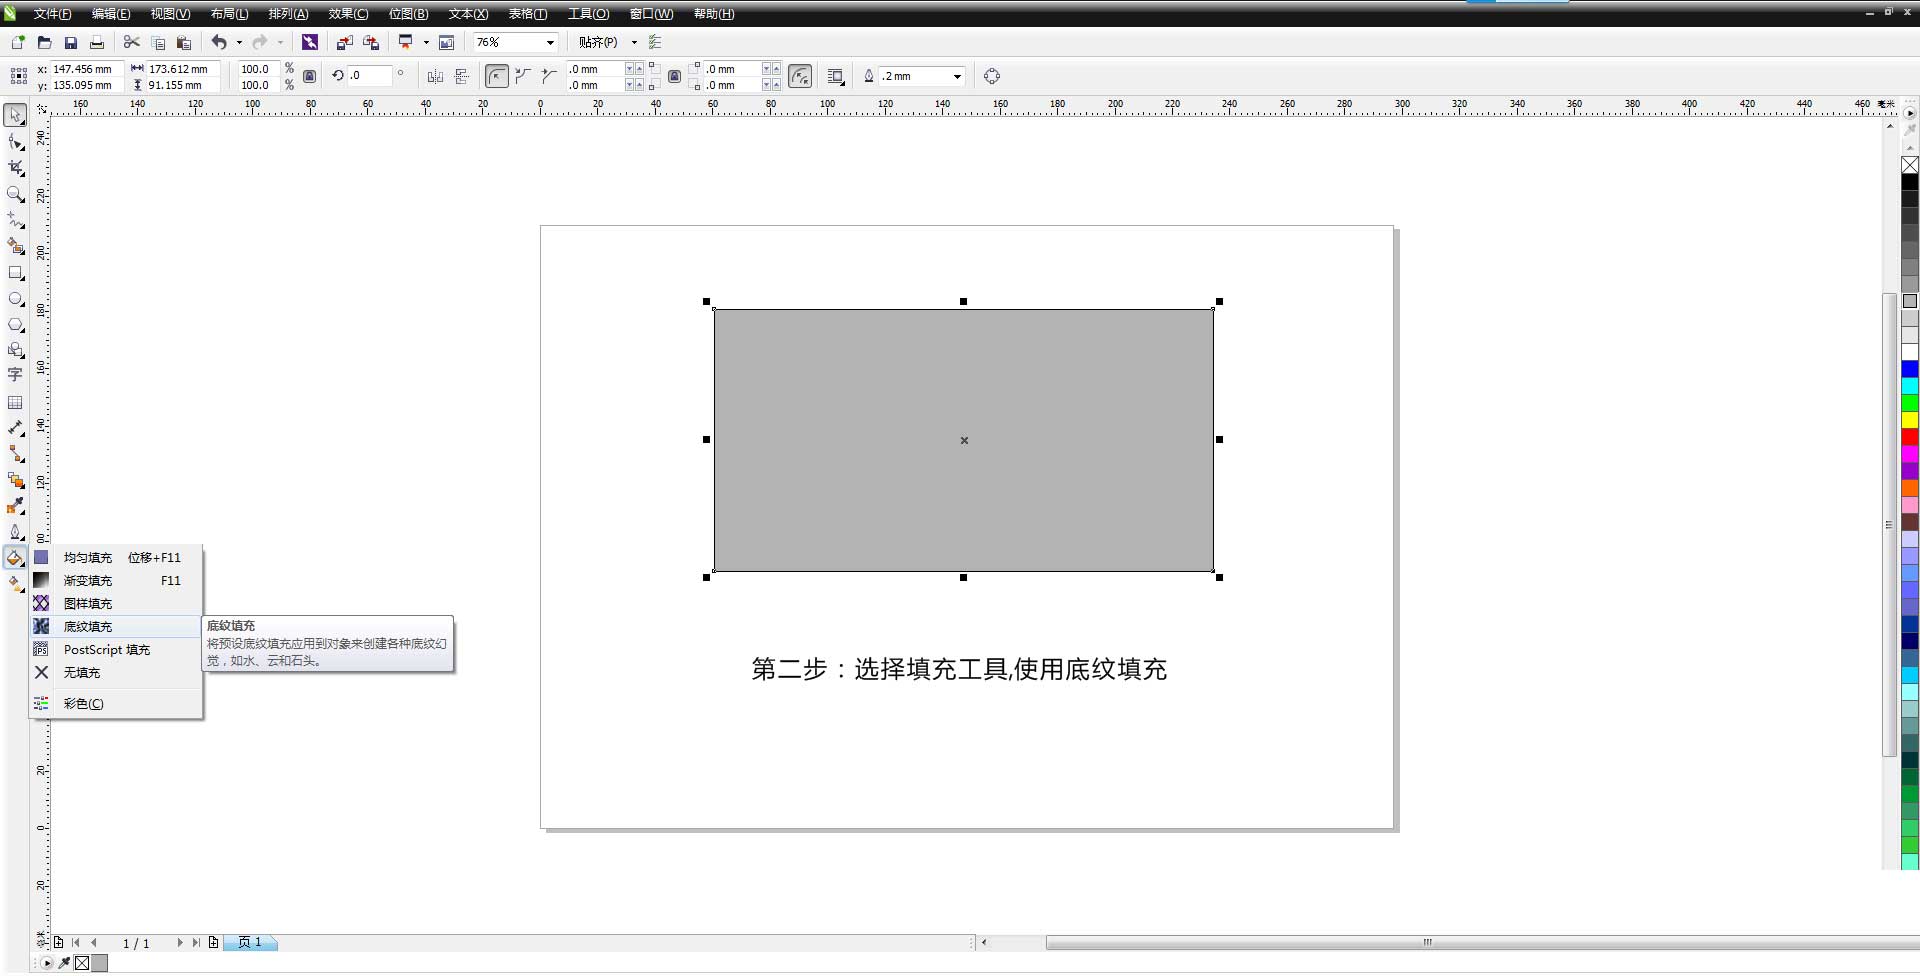Choose 底纹填充 from the fill flyout
Viewport: 1920px width, 976px height.
point(116,626)
